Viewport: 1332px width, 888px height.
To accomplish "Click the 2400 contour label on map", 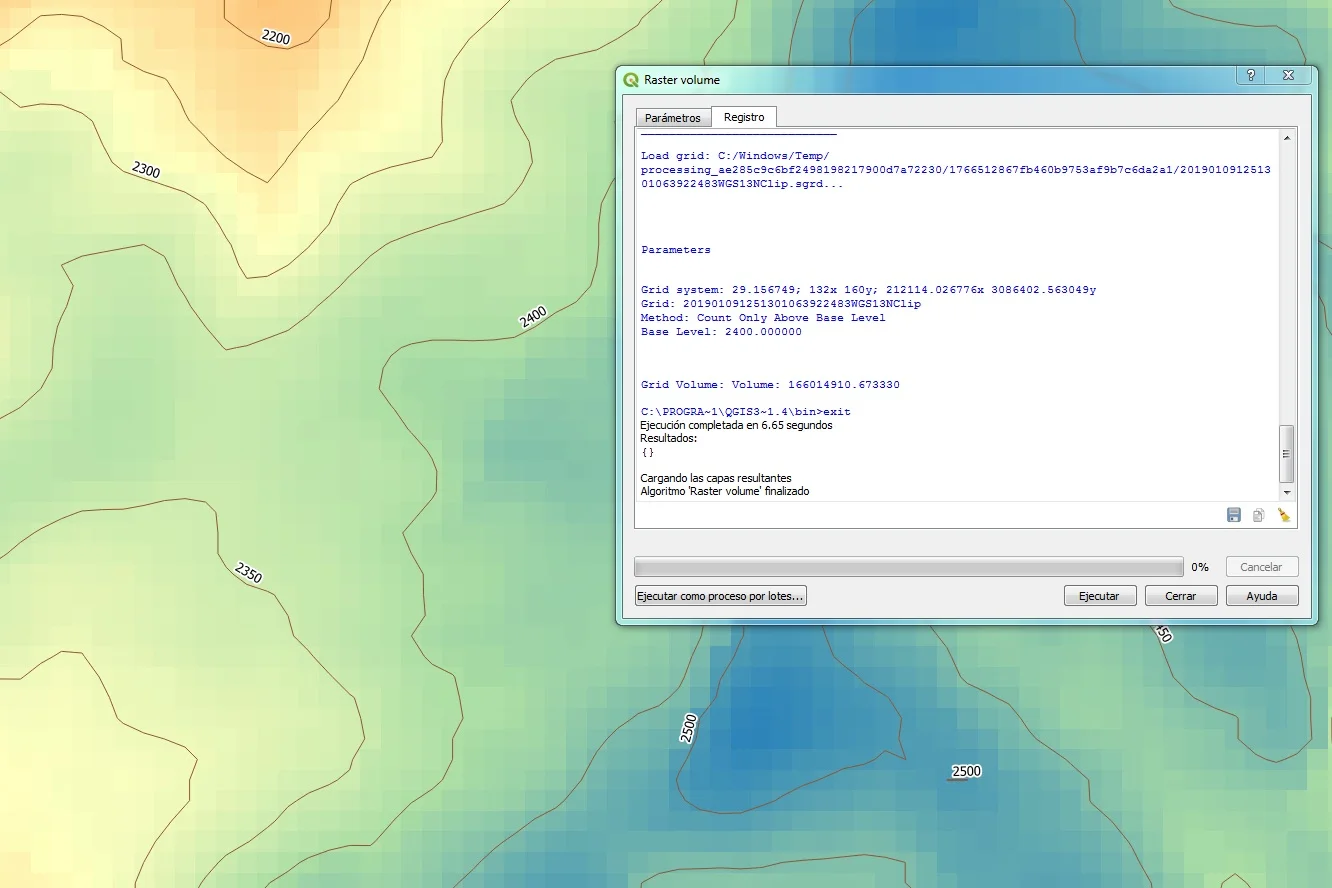I will (x=533, y=318).
